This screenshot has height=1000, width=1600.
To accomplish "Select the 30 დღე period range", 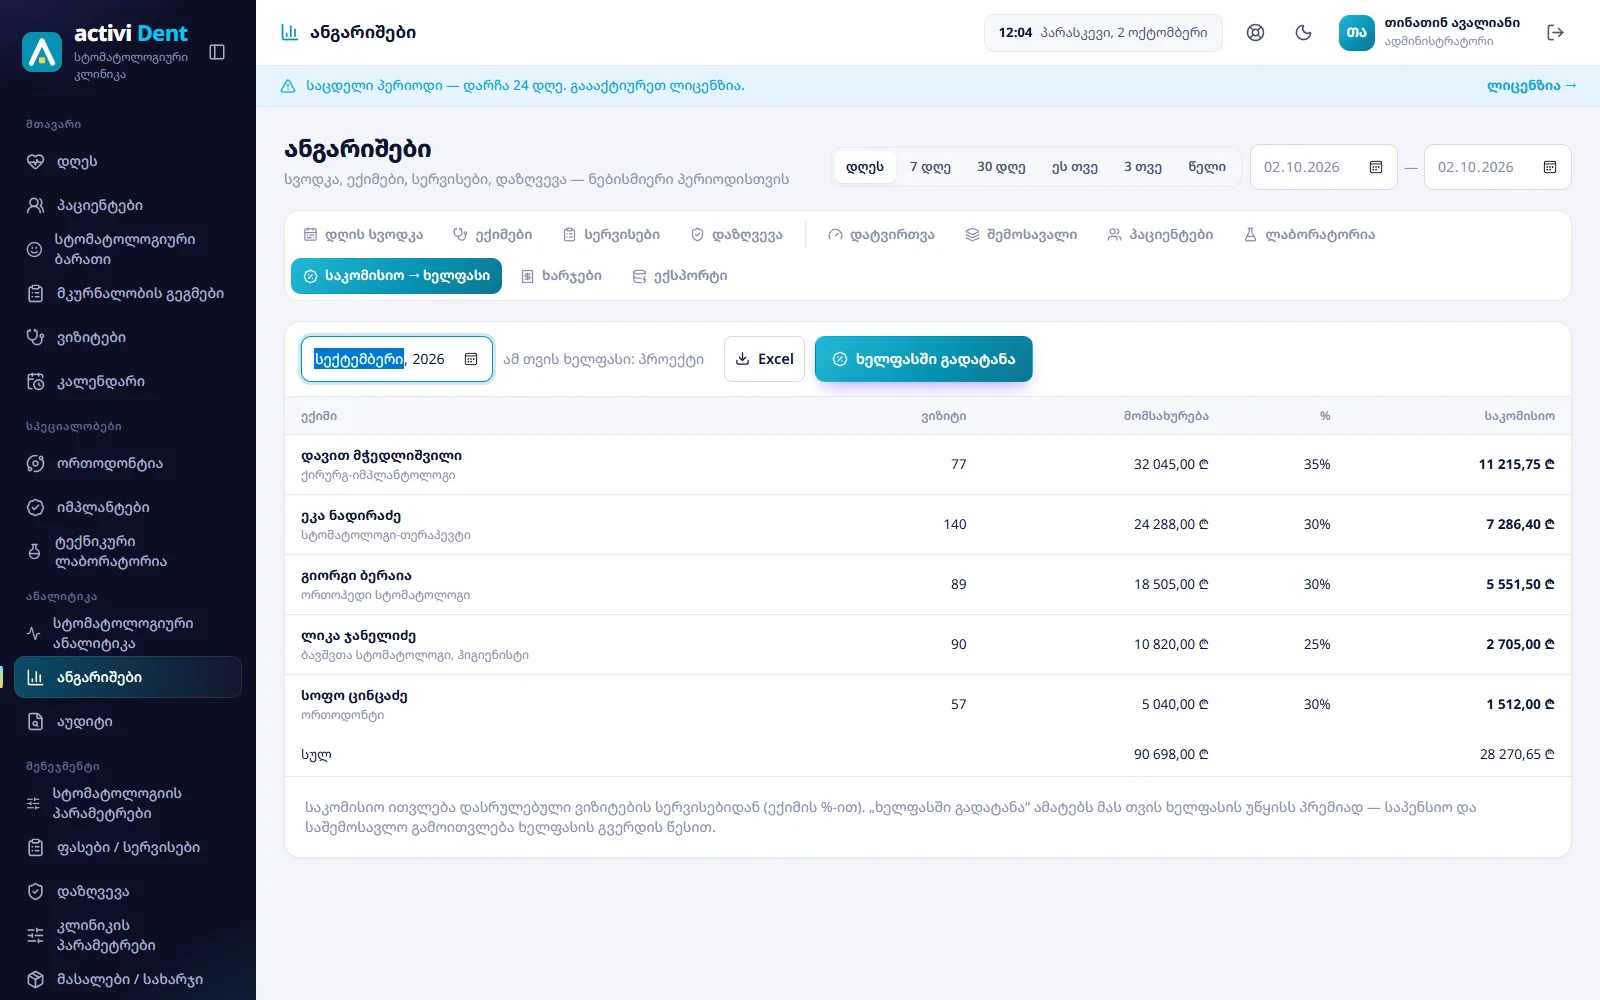I will point(1001,167).
